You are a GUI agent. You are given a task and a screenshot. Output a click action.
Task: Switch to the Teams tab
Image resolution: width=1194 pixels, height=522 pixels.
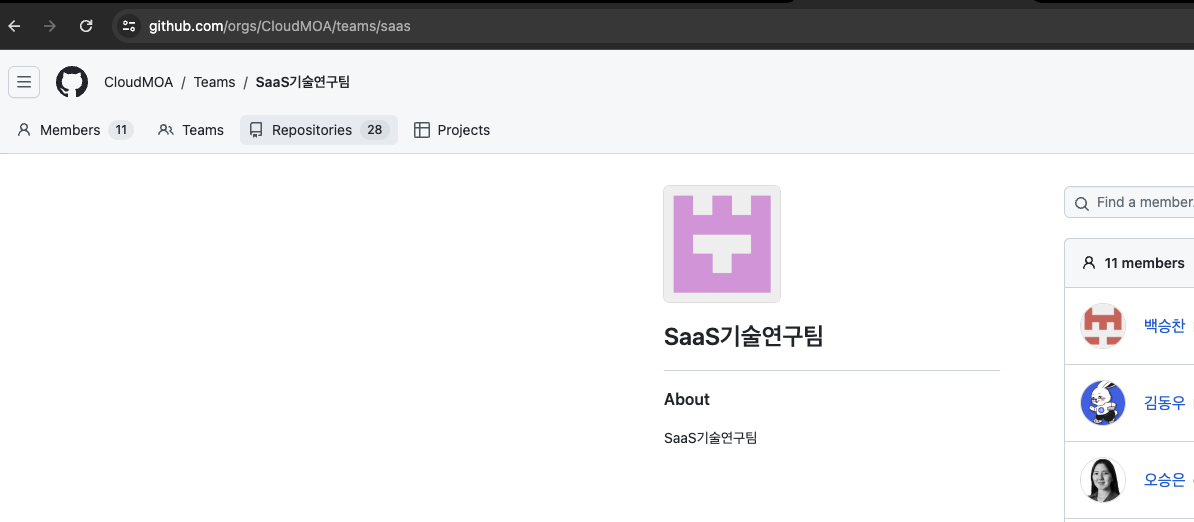191,130
